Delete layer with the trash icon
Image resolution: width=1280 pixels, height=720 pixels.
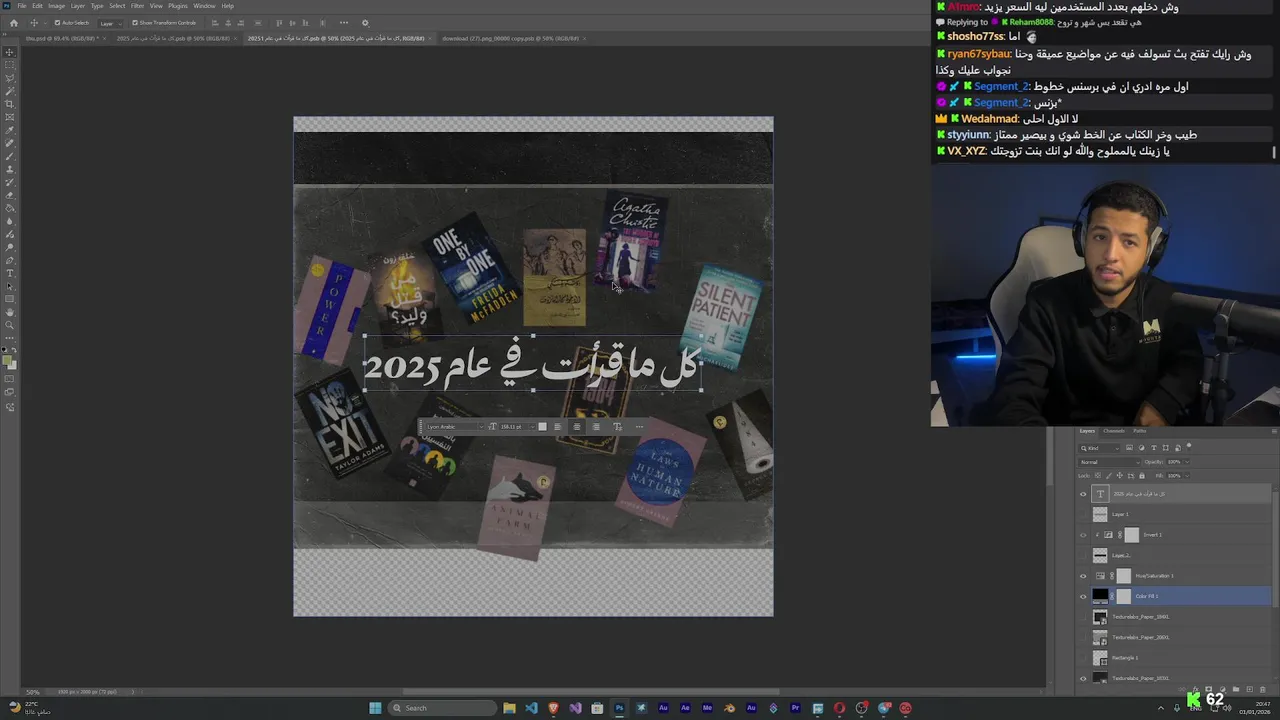[x=1263, y=689]
